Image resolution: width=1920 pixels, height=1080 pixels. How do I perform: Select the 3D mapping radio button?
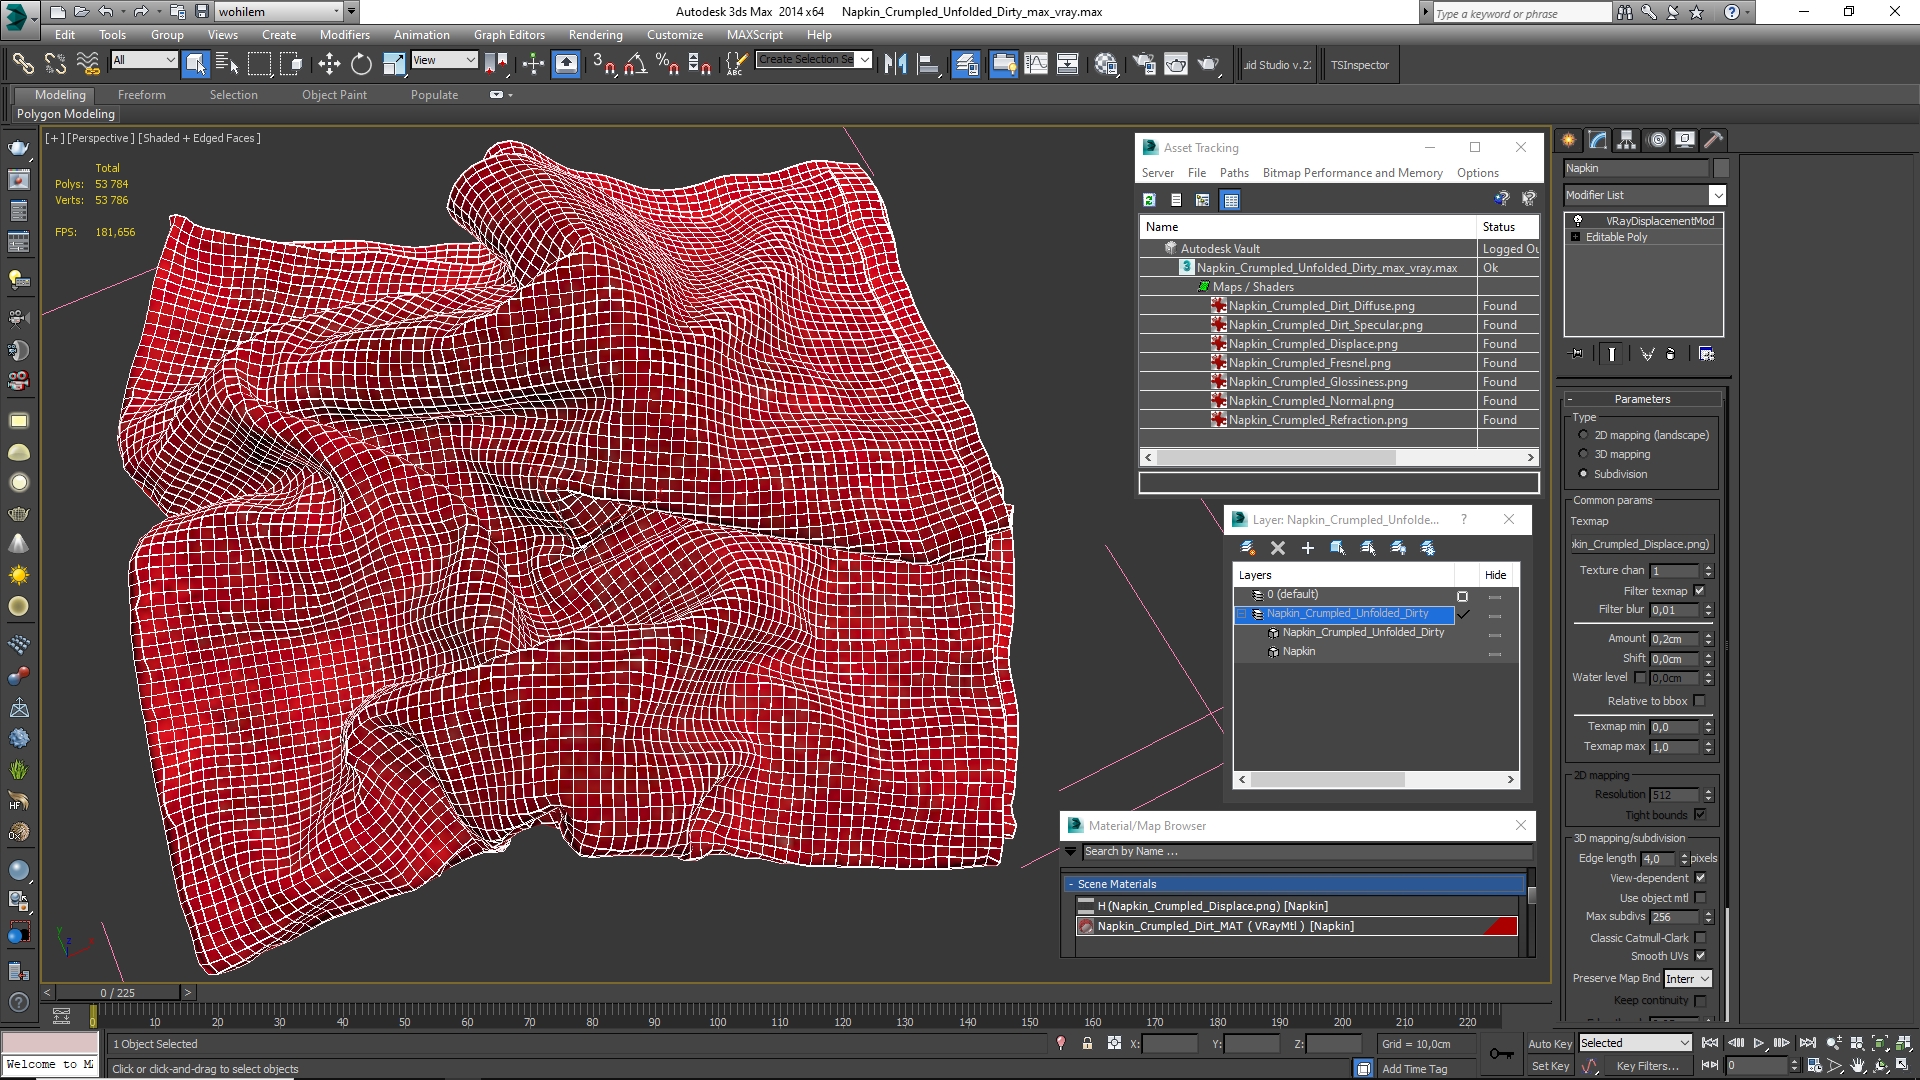pos(1583,454)
